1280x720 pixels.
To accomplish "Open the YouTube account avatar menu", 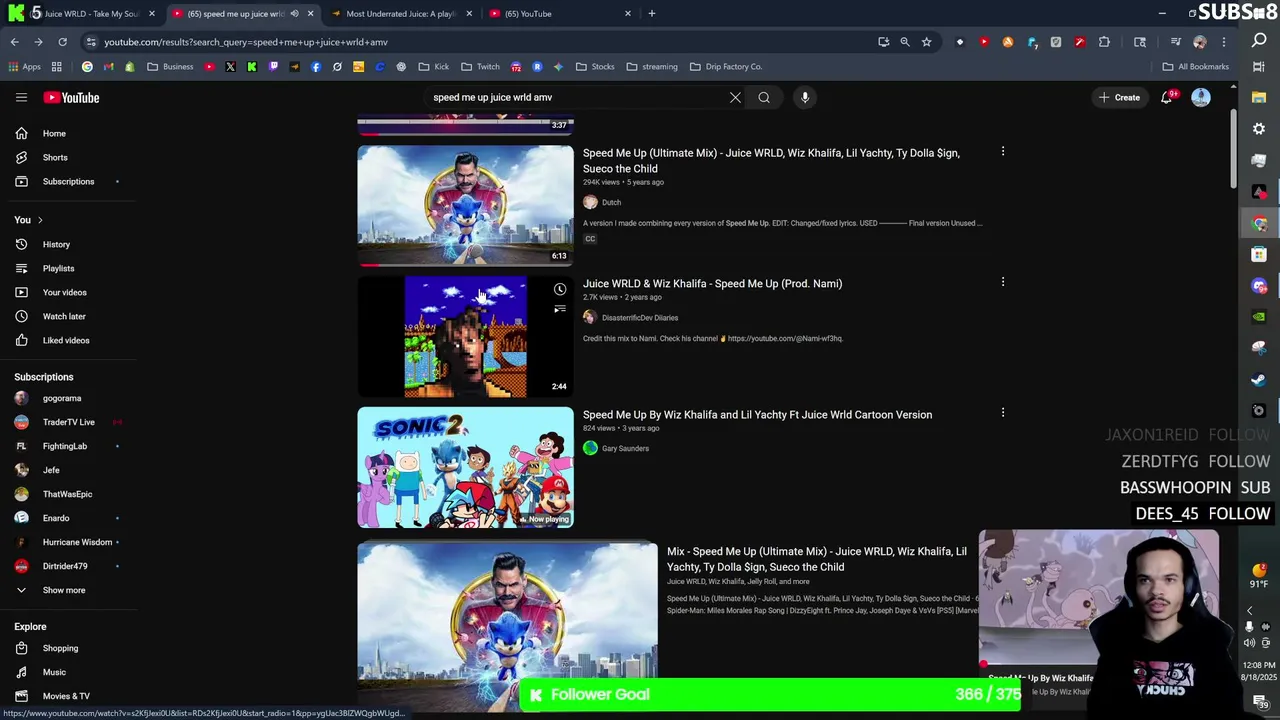I will pos(1201,97).
